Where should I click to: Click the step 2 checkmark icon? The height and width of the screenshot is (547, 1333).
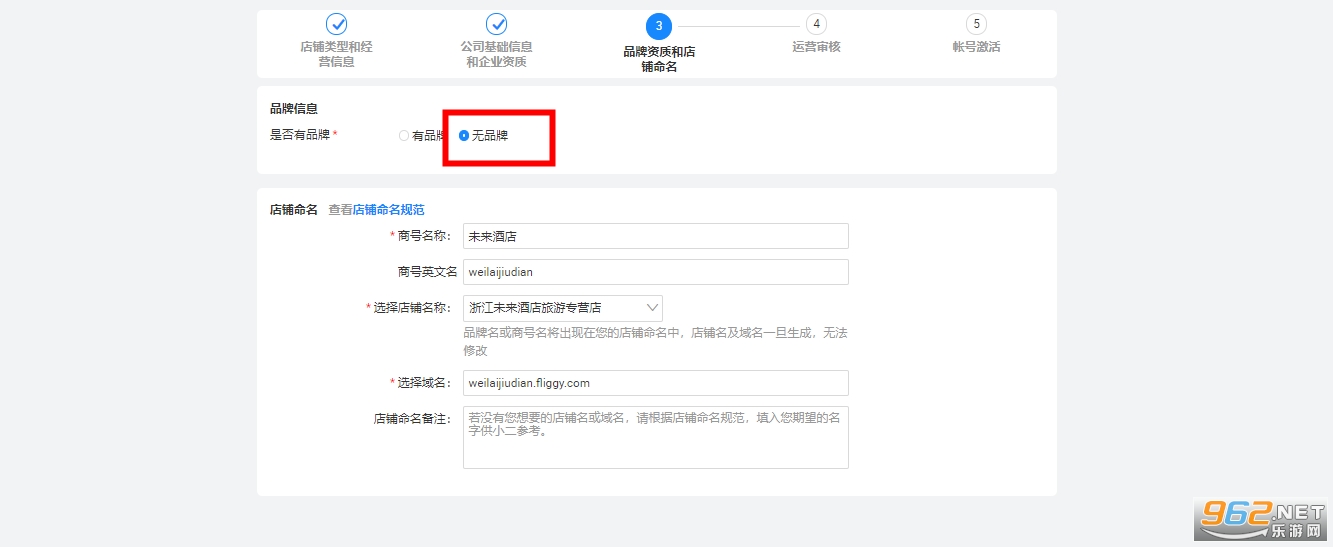[497, 24]
